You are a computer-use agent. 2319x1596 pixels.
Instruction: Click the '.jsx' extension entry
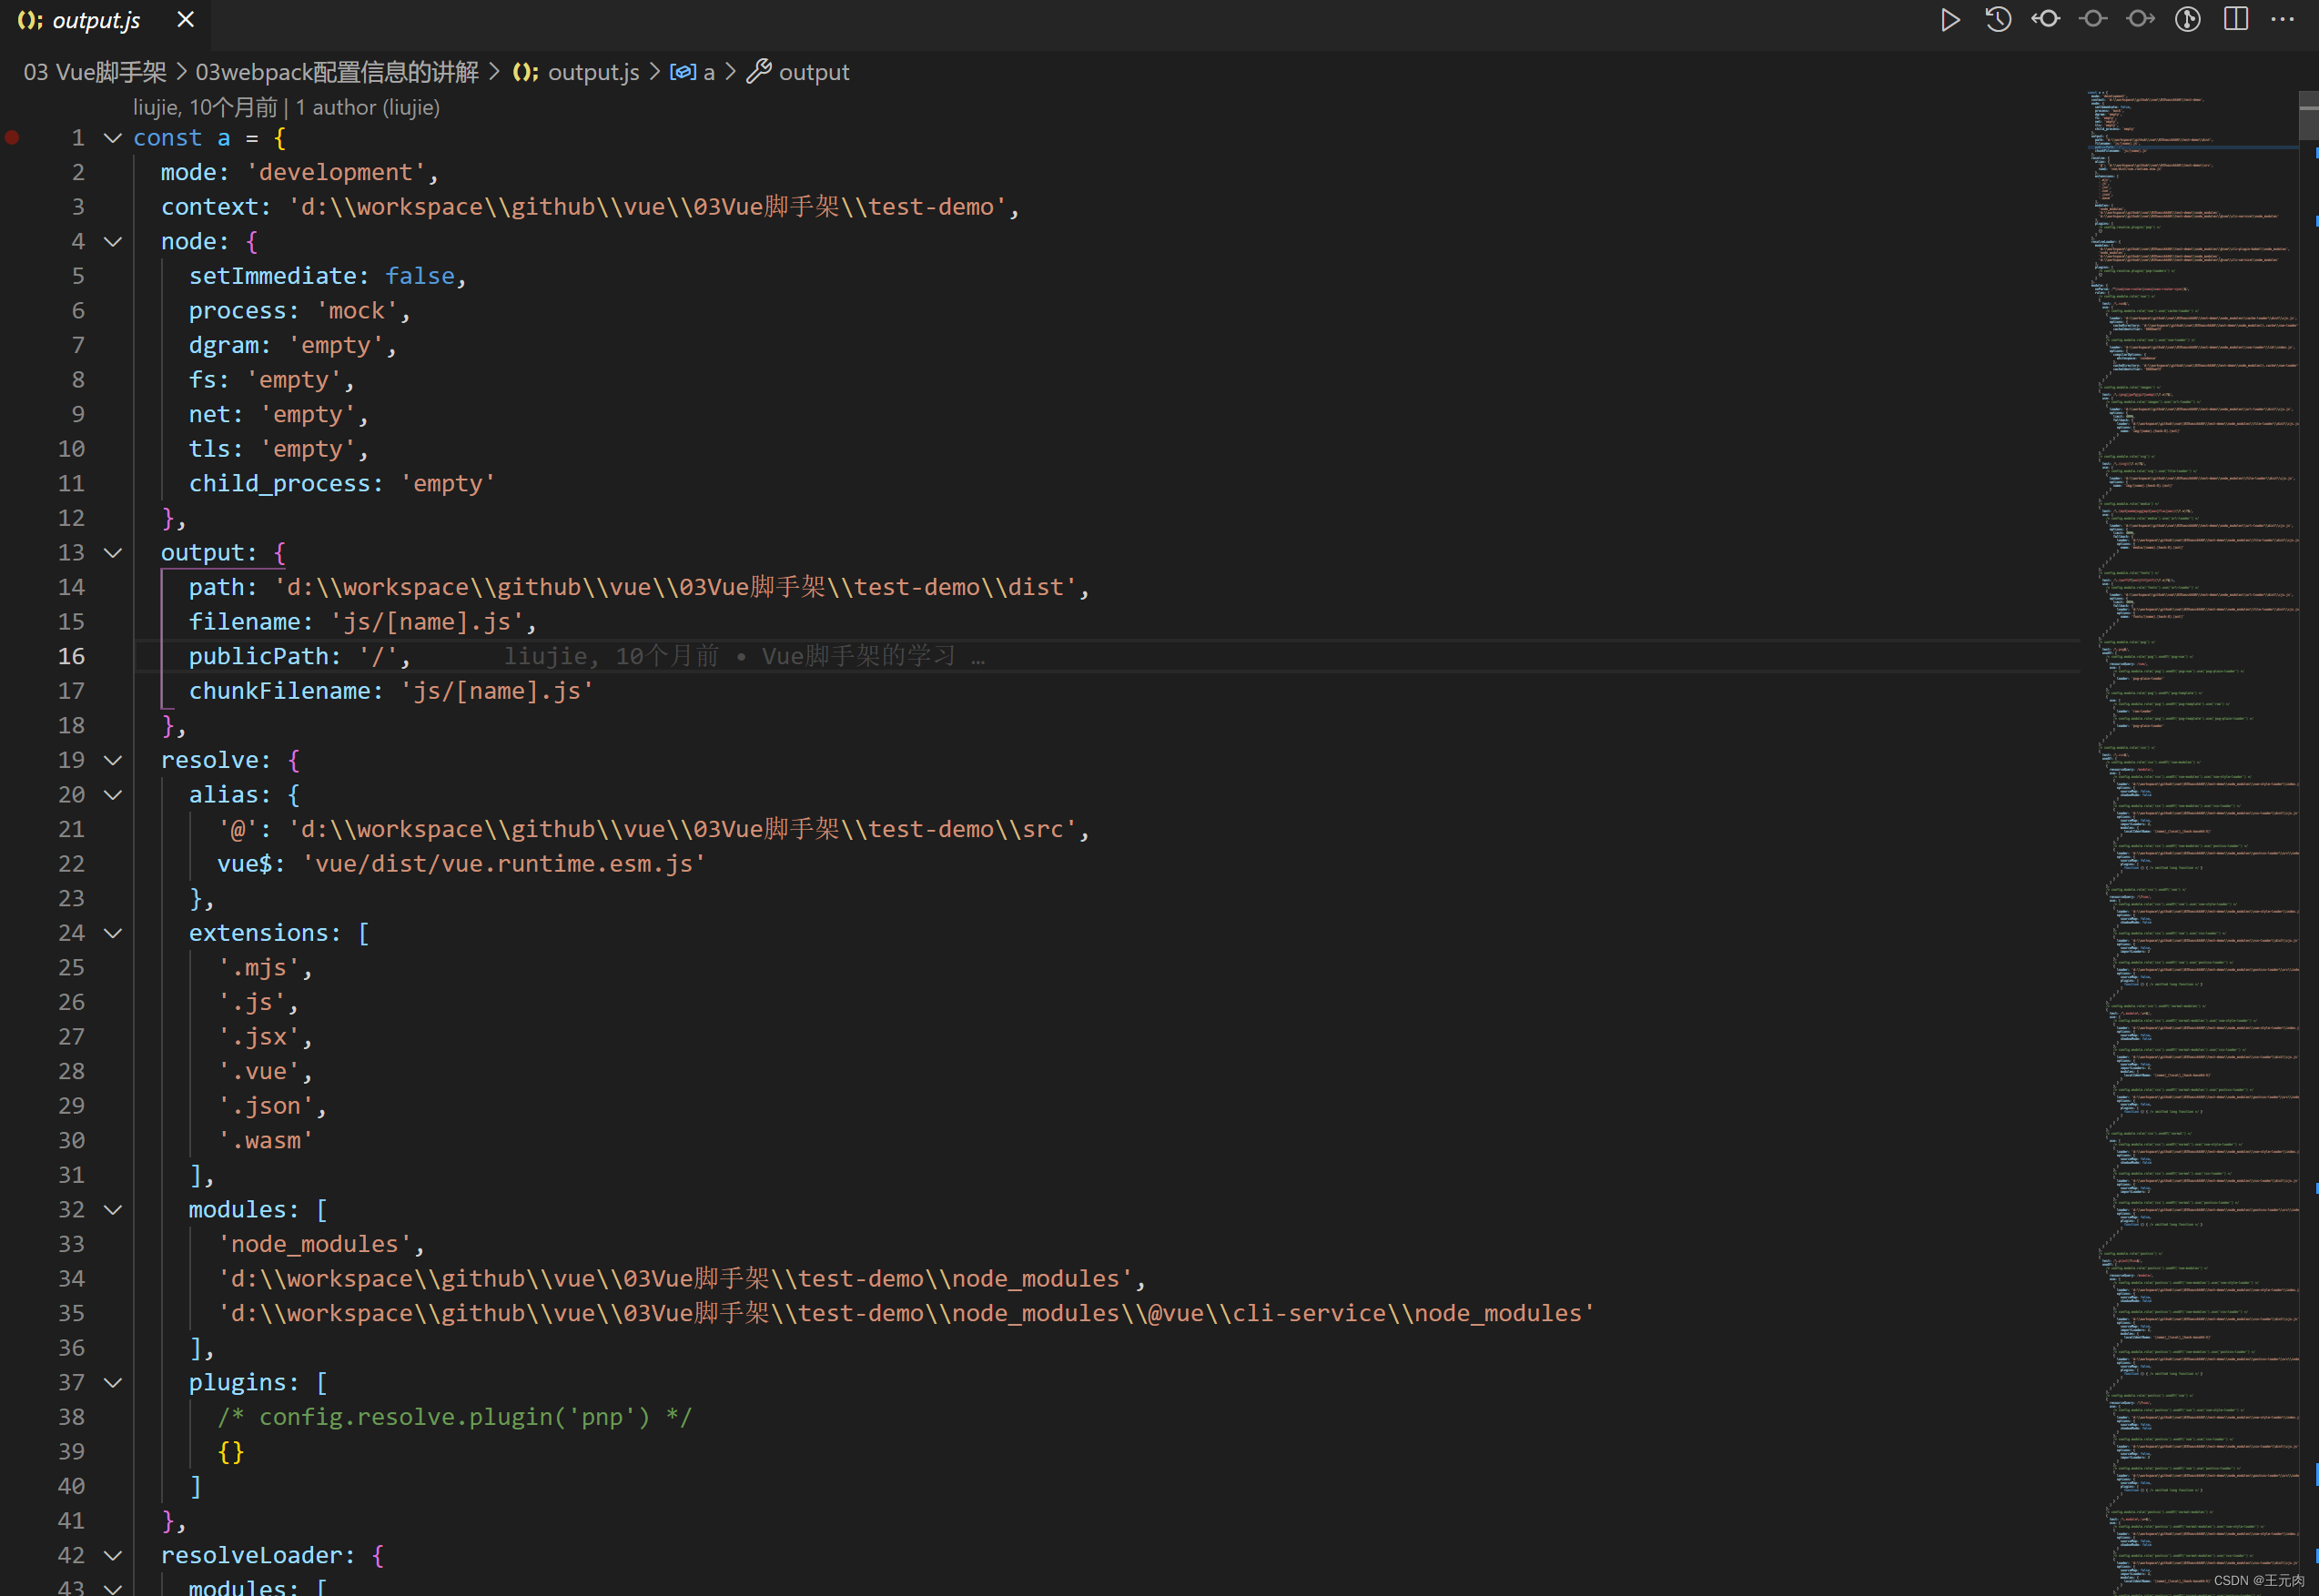click(265, 1037)
